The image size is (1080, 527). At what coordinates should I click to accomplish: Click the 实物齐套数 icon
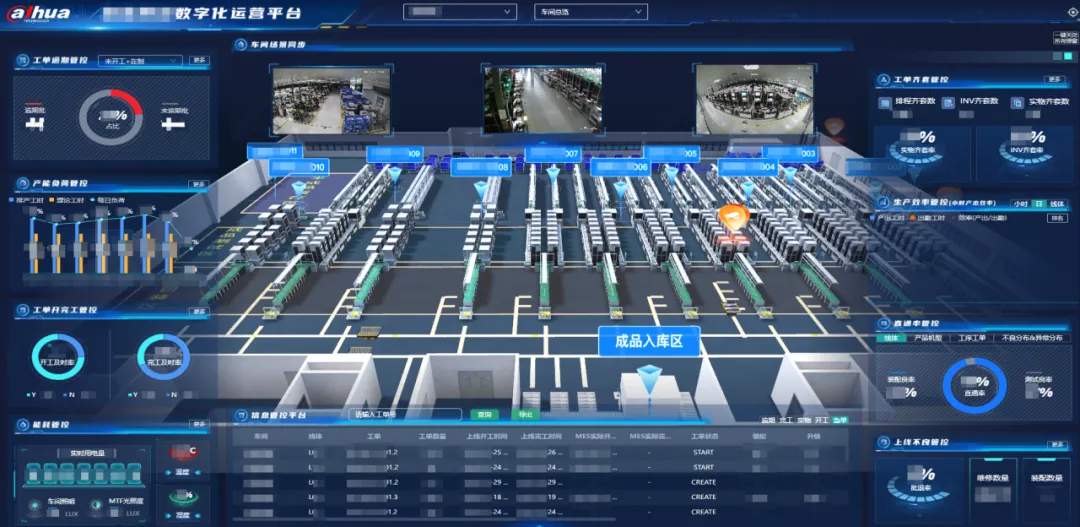pos(1017,103)
